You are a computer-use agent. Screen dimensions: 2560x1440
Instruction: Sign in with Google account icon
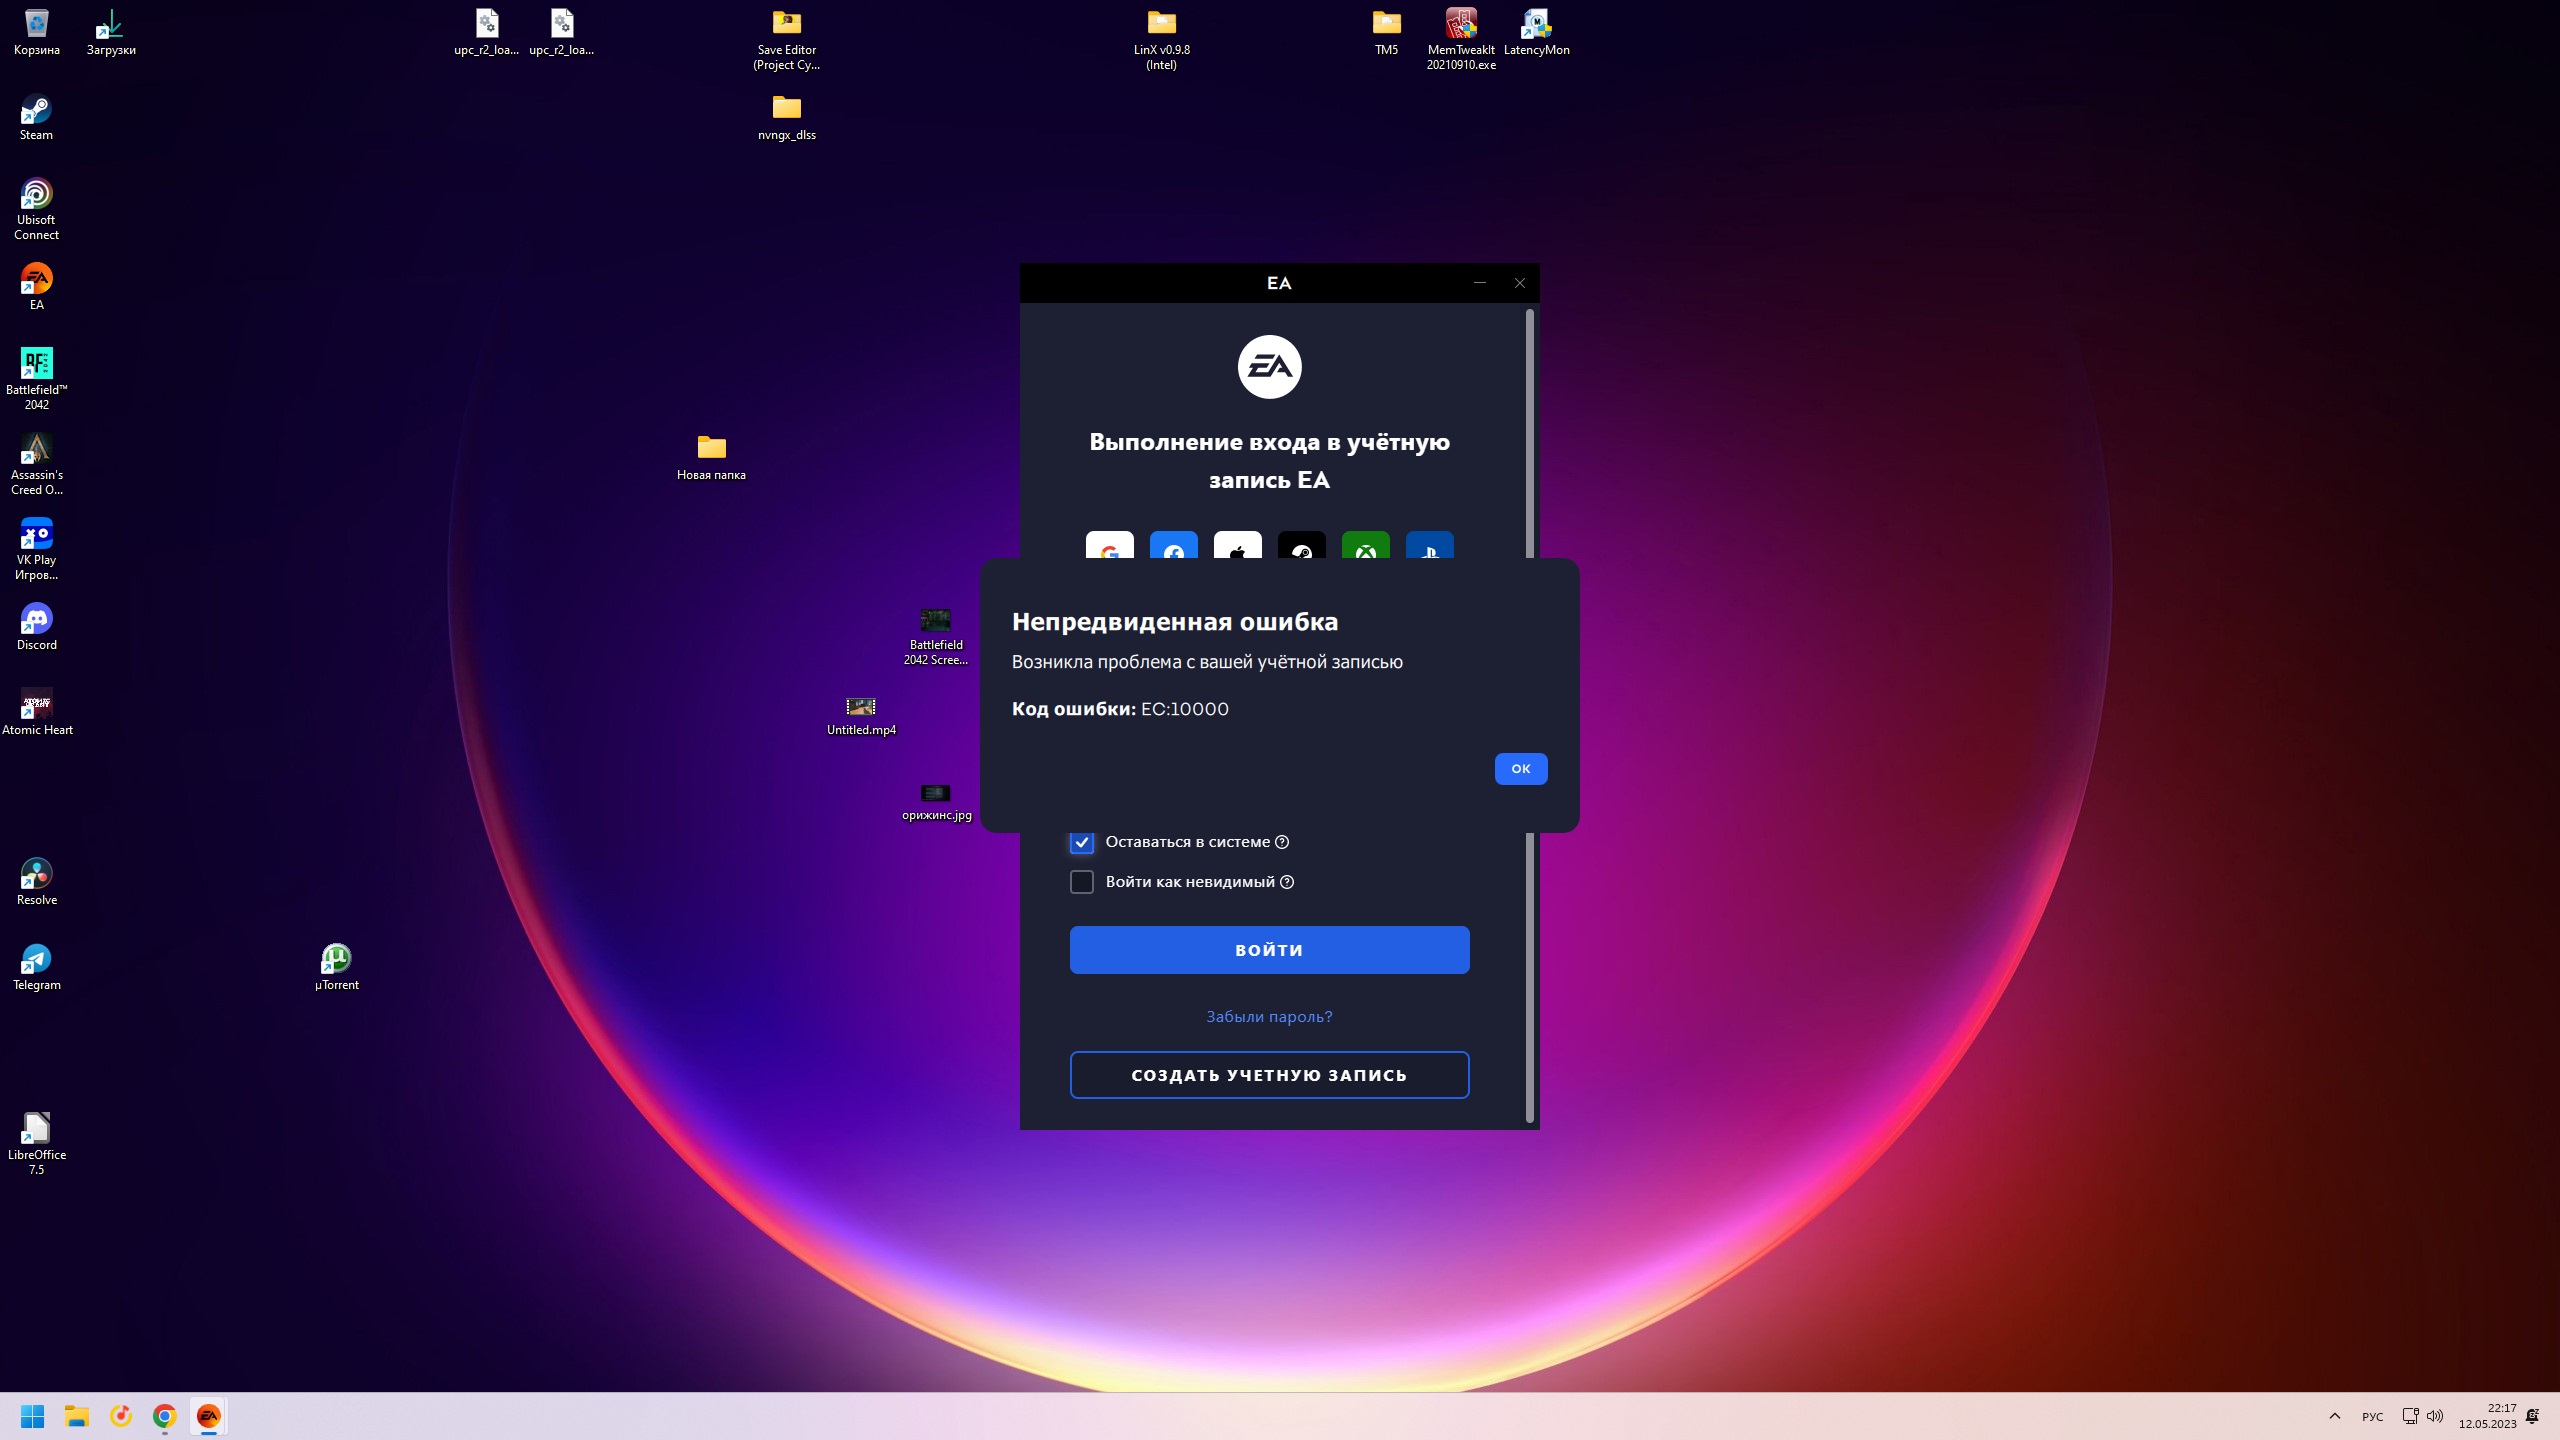tap(1109, 546)
